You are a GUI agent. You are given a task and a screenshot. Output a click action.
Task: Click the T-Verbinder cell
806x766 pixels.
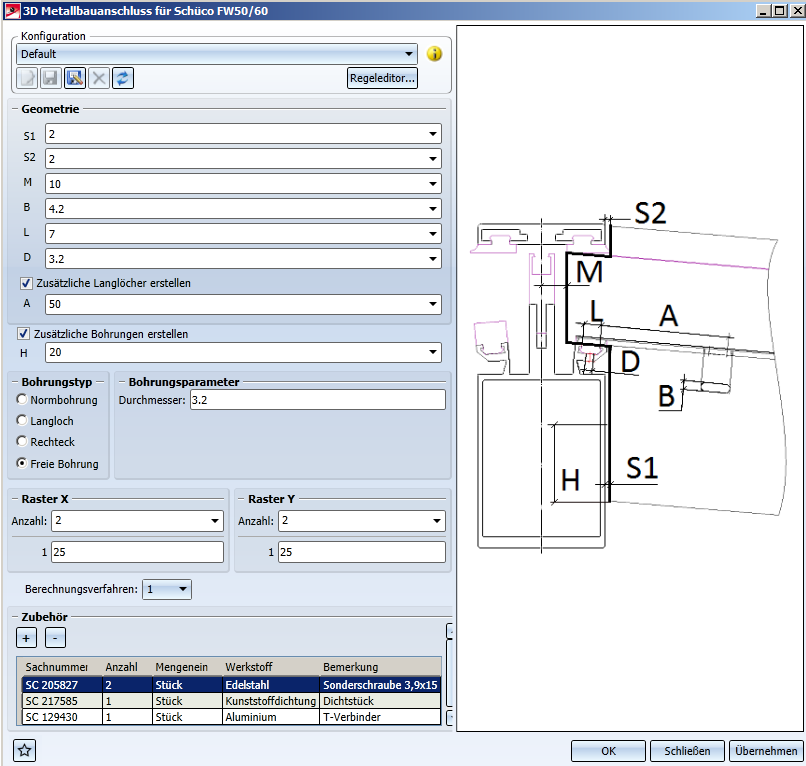pos(380,717)
